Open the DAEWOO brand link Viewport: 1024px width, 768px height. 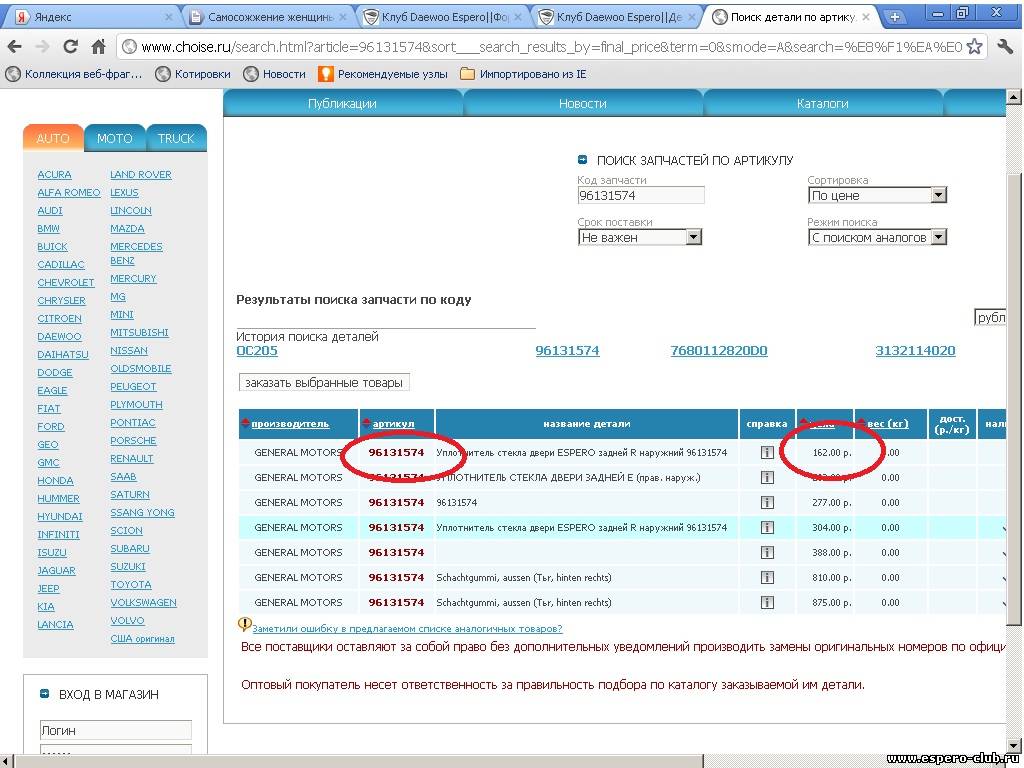point(59,336)
